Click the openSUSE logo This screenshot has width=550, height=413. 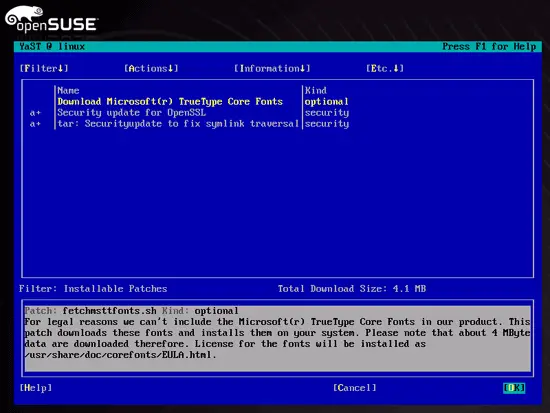pyautogui.click(x=51, y=19)
